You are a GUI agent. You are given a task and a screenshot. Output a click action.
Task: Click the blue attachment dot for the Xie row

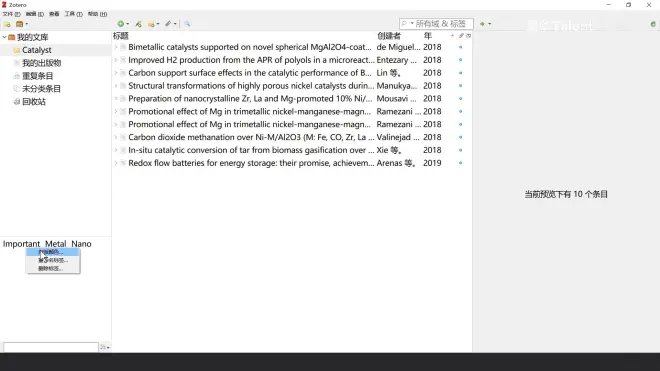460,150
